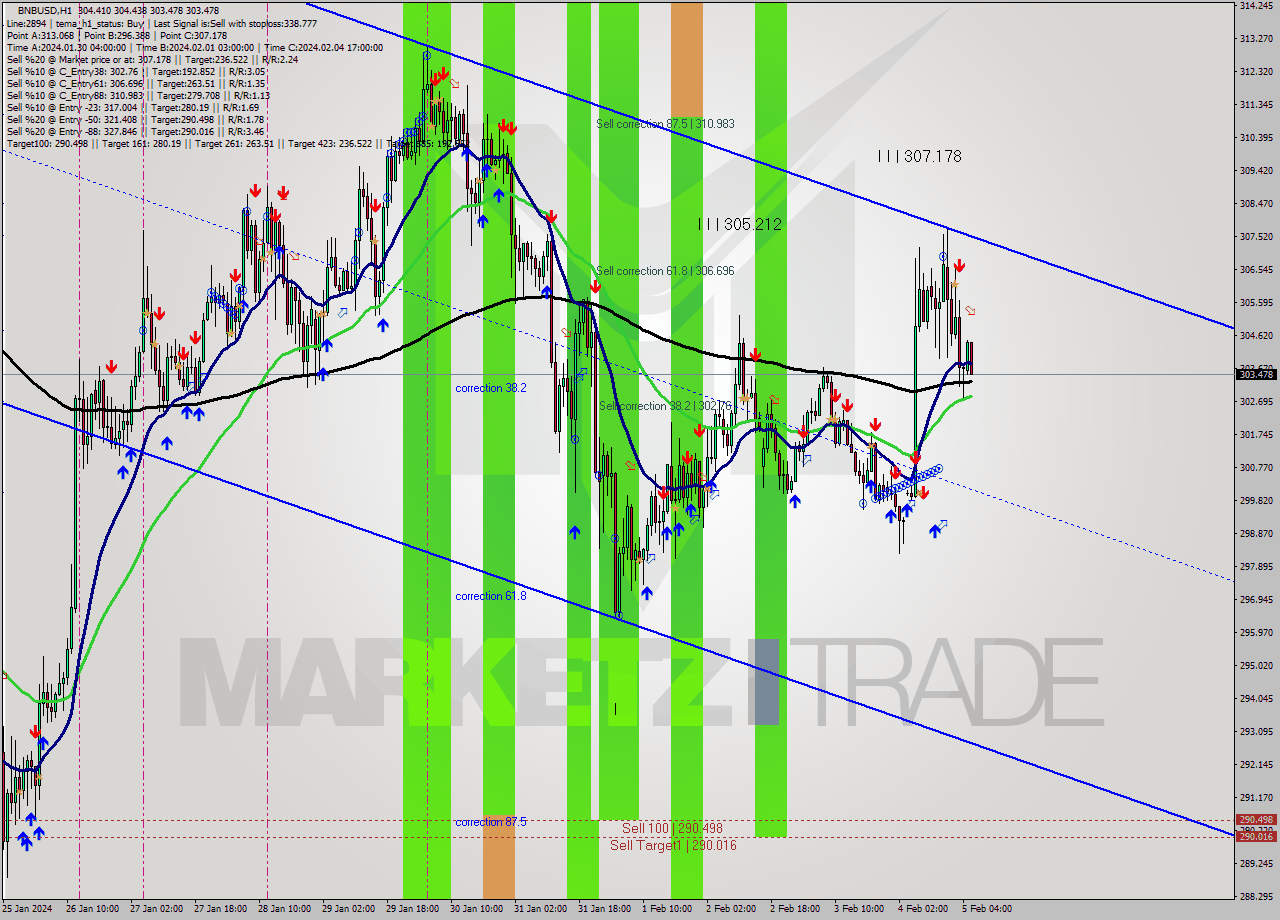Click the 'Sell 100 | 290.498' label
This screenshot has width=1280, height=920.
(x=672, y=828)
